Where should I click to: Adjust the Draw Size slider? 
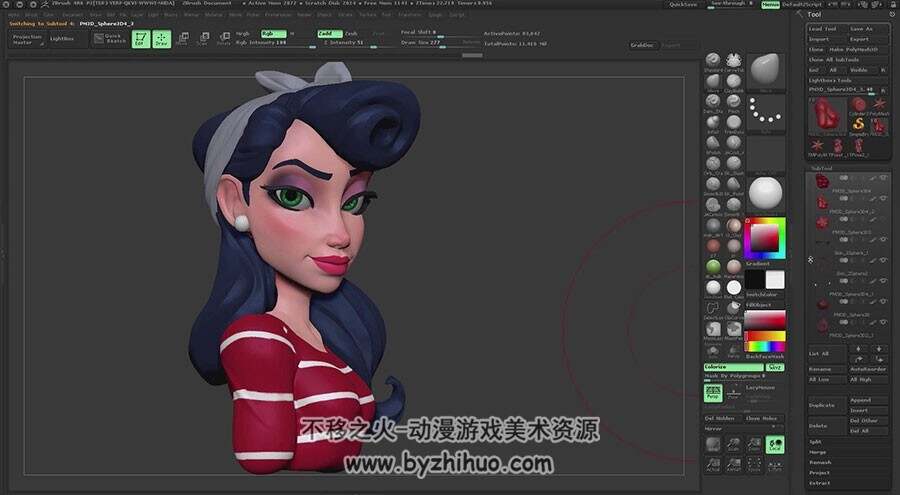coord(441,43)
